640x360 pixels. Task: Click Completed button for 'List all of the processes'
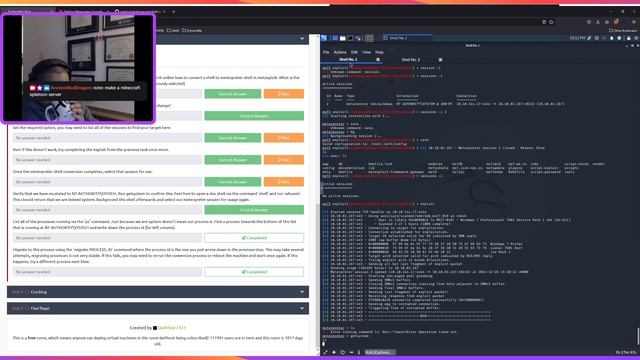[254, 238]
